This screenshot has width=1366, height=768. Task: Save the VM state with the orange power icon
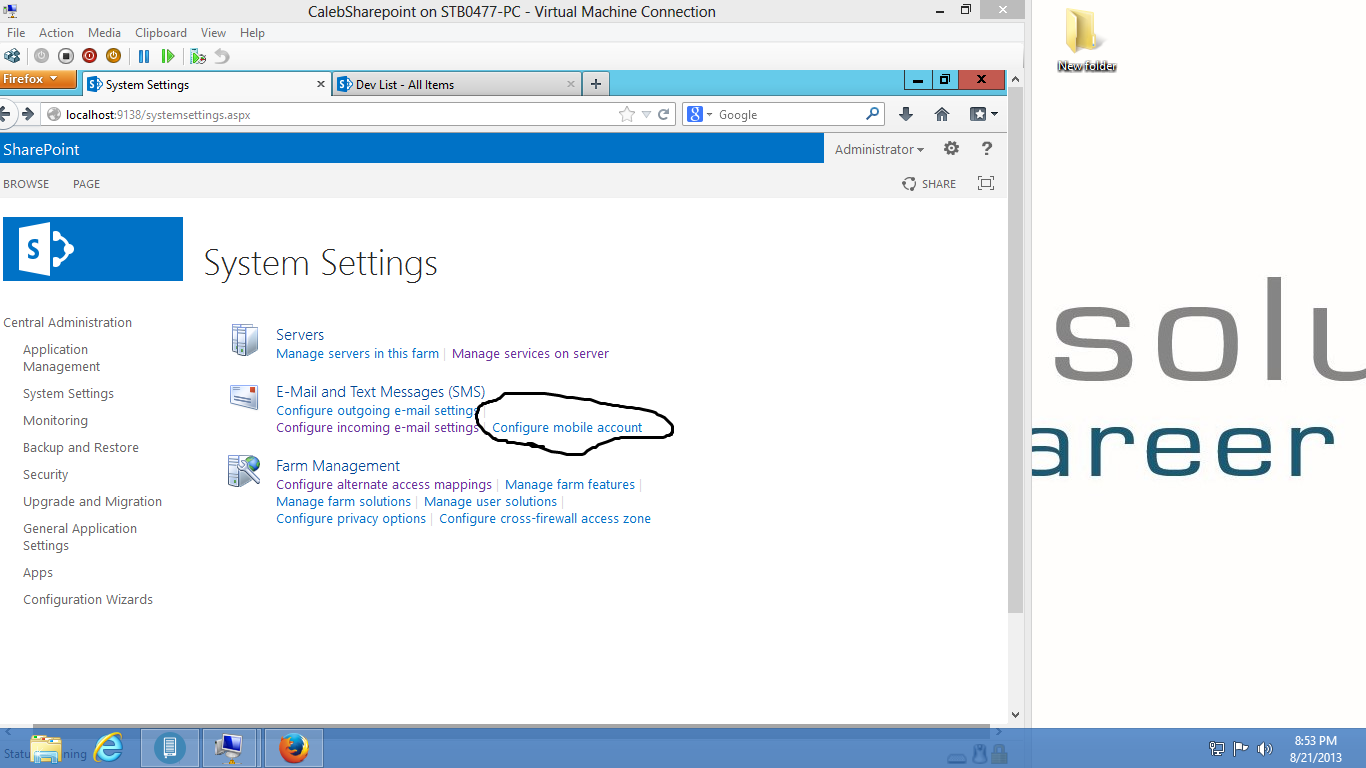pos(113,56)
